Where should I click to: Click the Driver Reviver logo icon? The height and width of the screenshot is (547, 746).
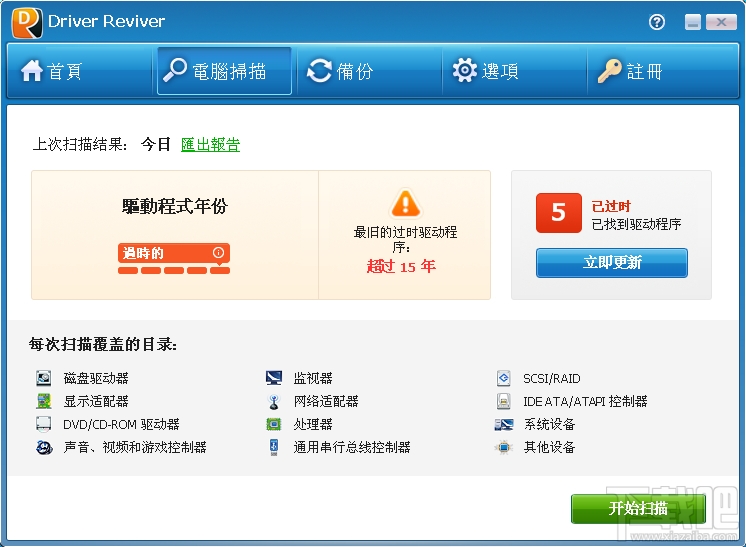click(27, 22)
